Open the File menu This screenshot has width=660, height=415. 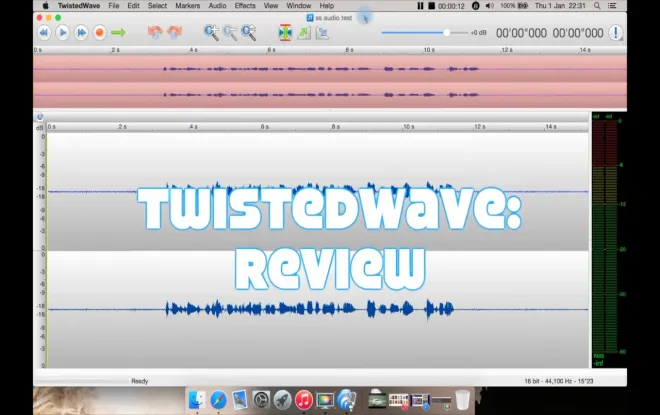point(114,5)
